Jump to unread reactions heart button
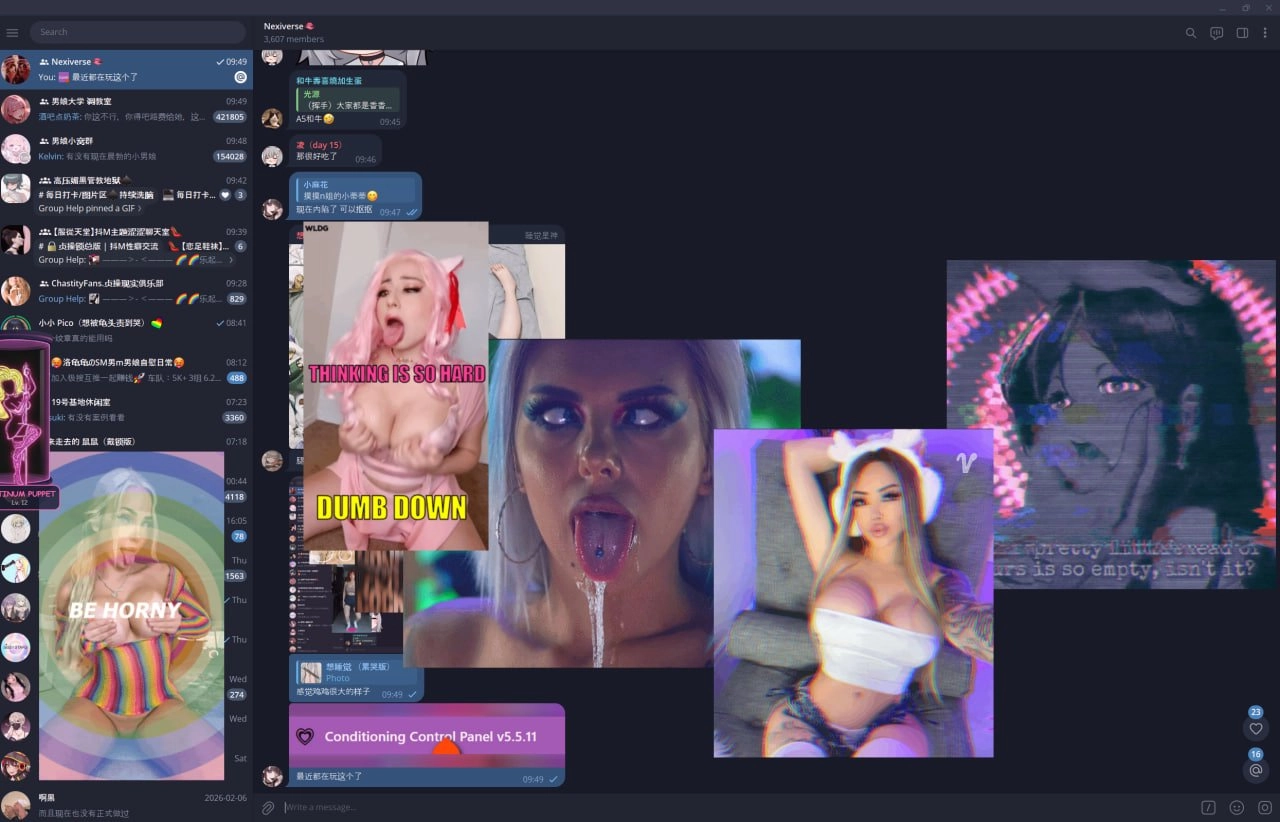 tap(1256, 729)
